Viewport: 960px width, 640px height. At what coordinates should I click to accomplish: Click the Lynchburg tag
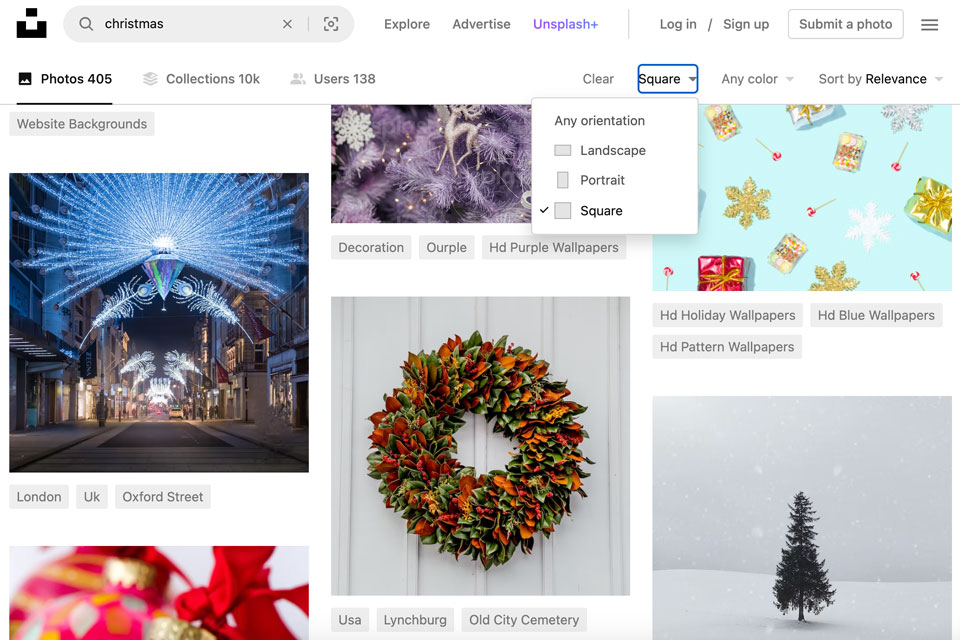pos(415,620)
